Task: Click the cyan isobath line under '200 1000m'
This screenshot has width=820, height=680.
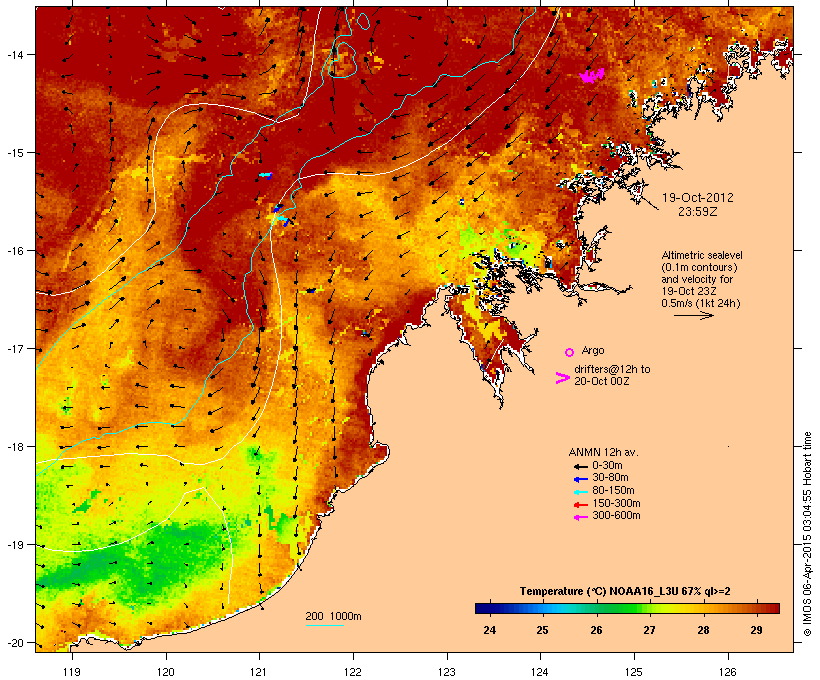Action: click(324, 625)
